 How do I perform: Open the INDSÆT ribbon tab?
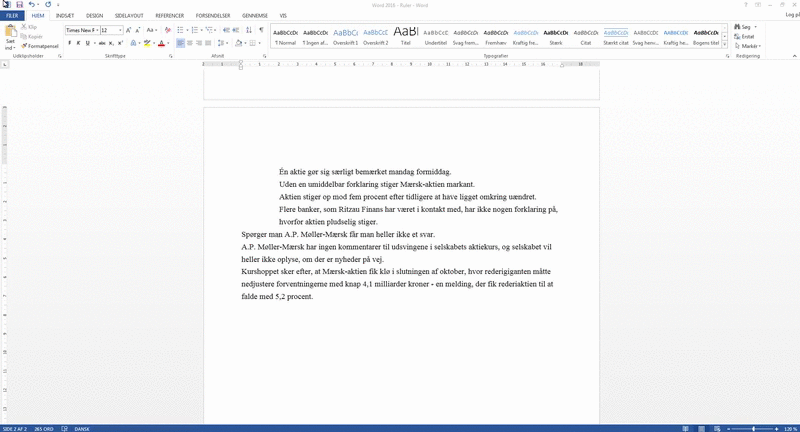(x=64, y=16)
